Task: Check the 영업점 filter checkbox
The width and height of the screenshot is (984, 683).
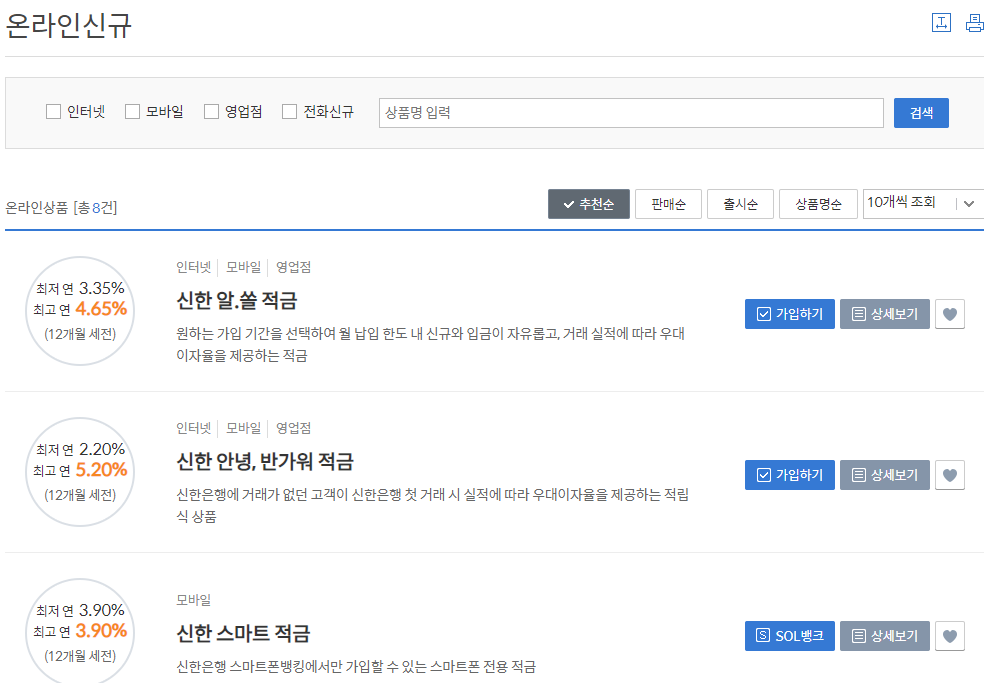Action: (x=211, y=112)
